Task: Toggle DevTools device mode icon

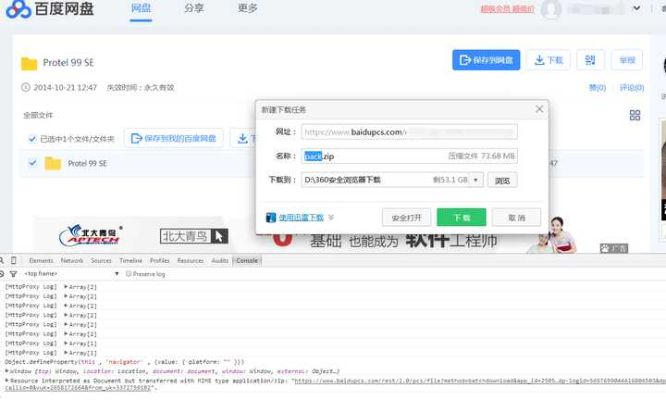Action: (x=15, y=260)
